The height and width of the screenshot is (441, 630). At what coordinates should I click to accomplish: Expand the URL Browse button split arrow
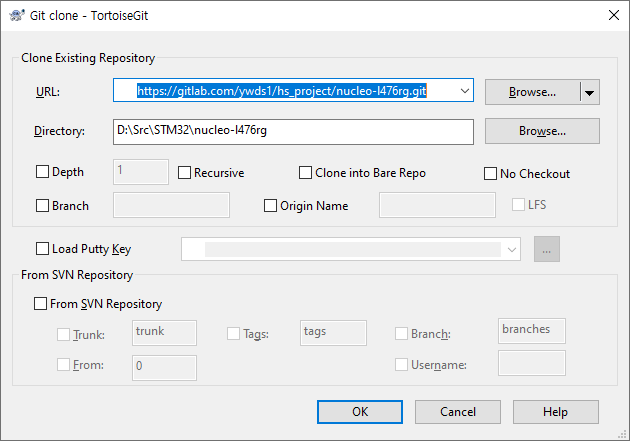[589, 92]
